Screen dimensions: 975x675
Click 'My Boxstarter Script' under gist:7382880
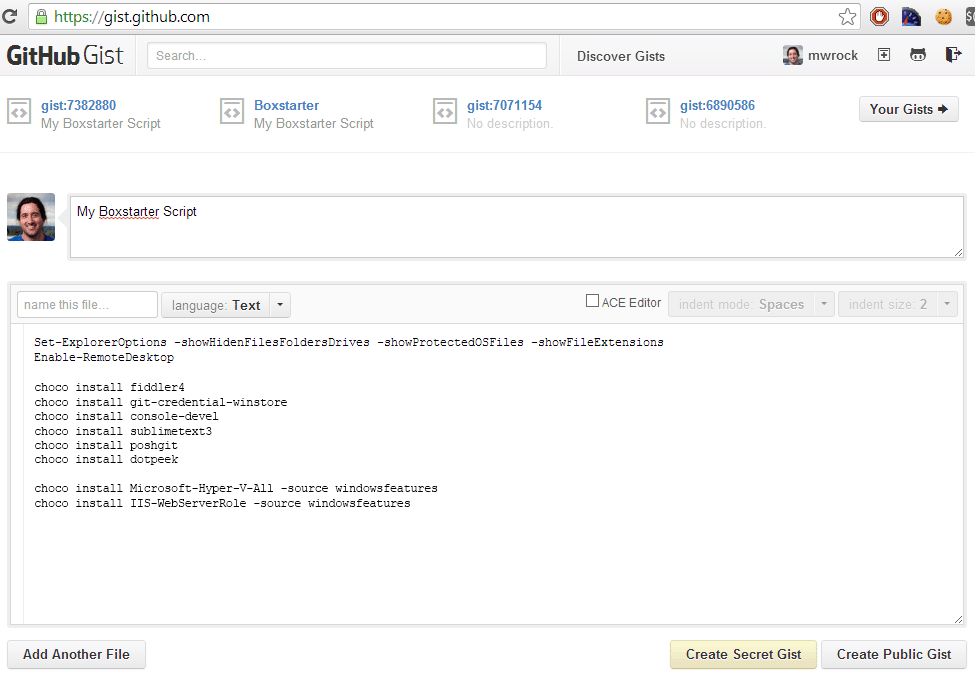[x=101, y=124]
